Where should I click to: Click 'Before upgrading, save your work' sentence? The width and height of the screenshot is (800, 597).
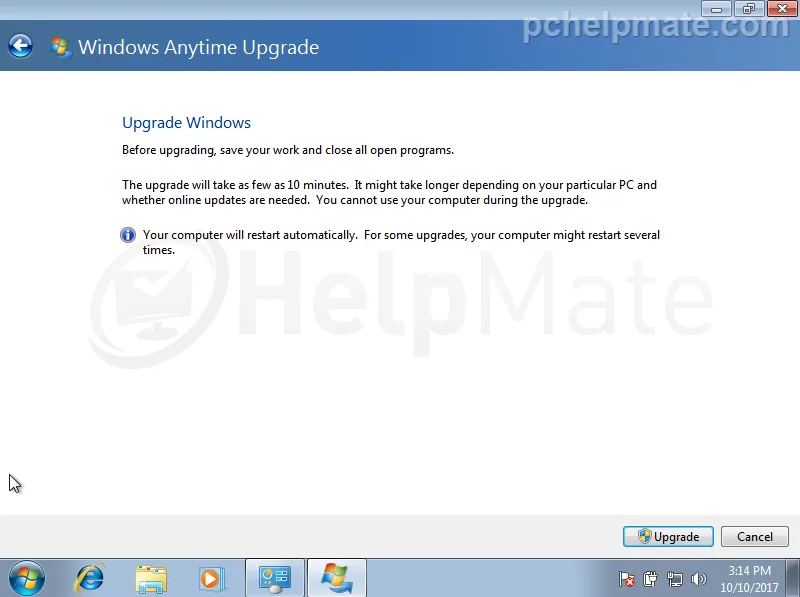pos(288,150)
